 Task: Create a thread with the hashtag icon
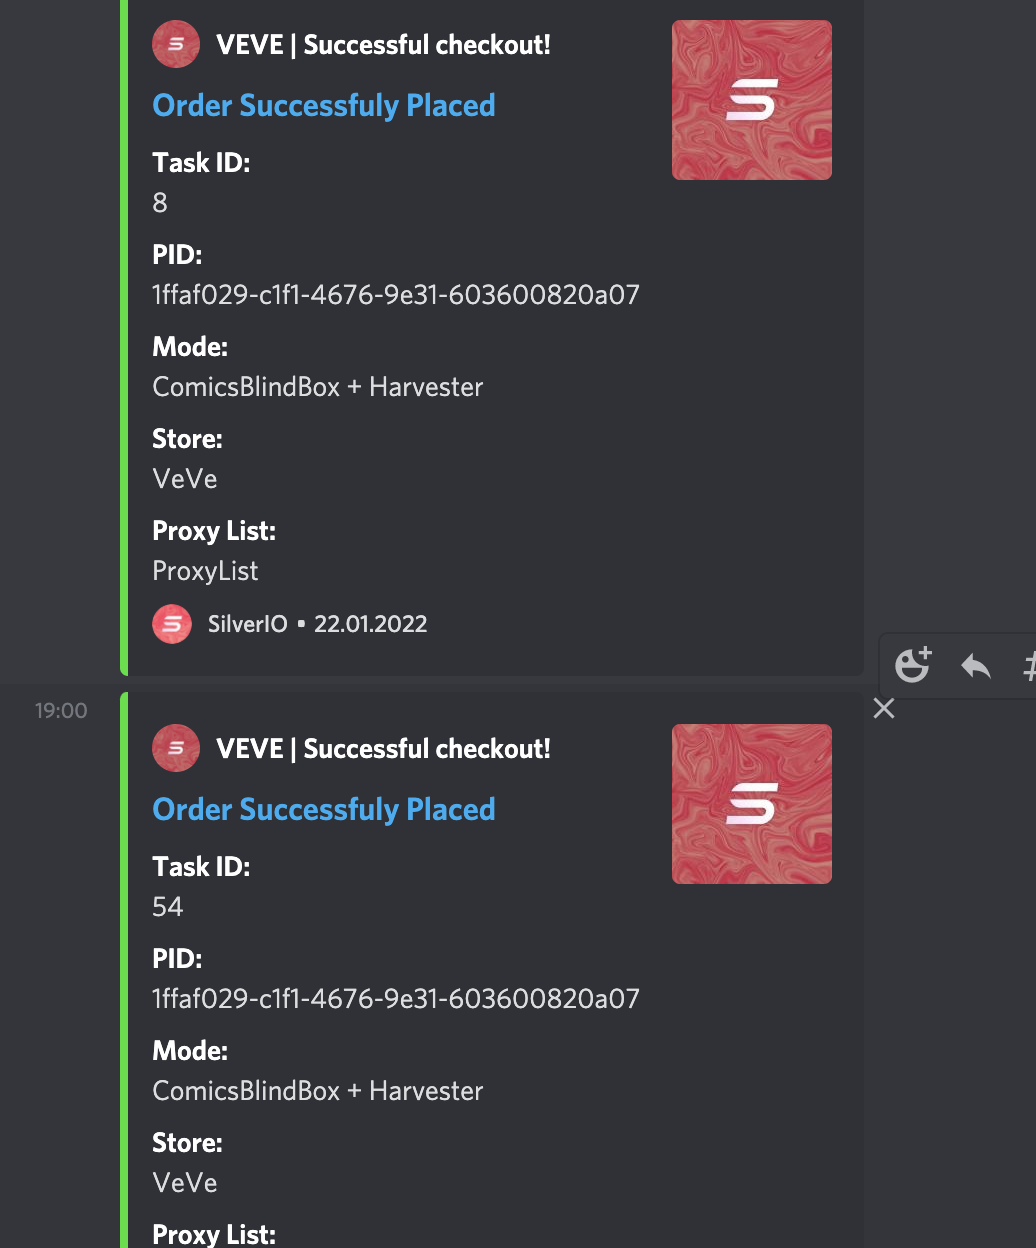coord(1028,665)
